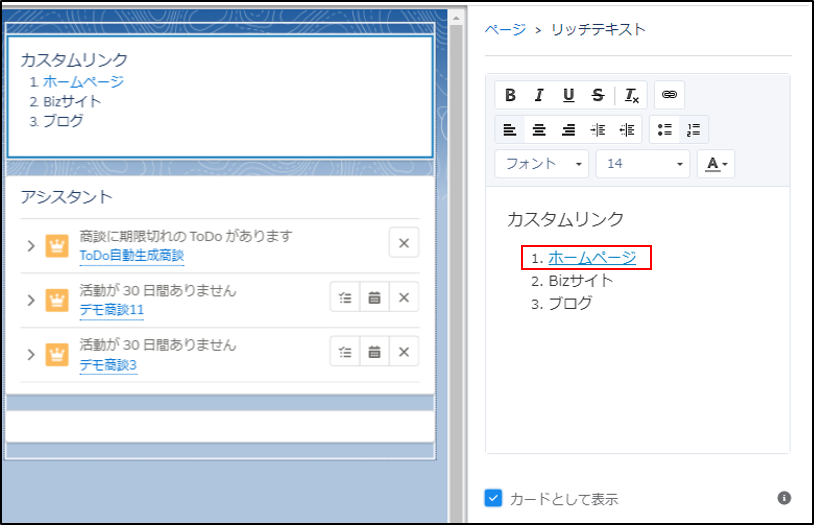Select カスタムリンク heading in preview card

74,60
